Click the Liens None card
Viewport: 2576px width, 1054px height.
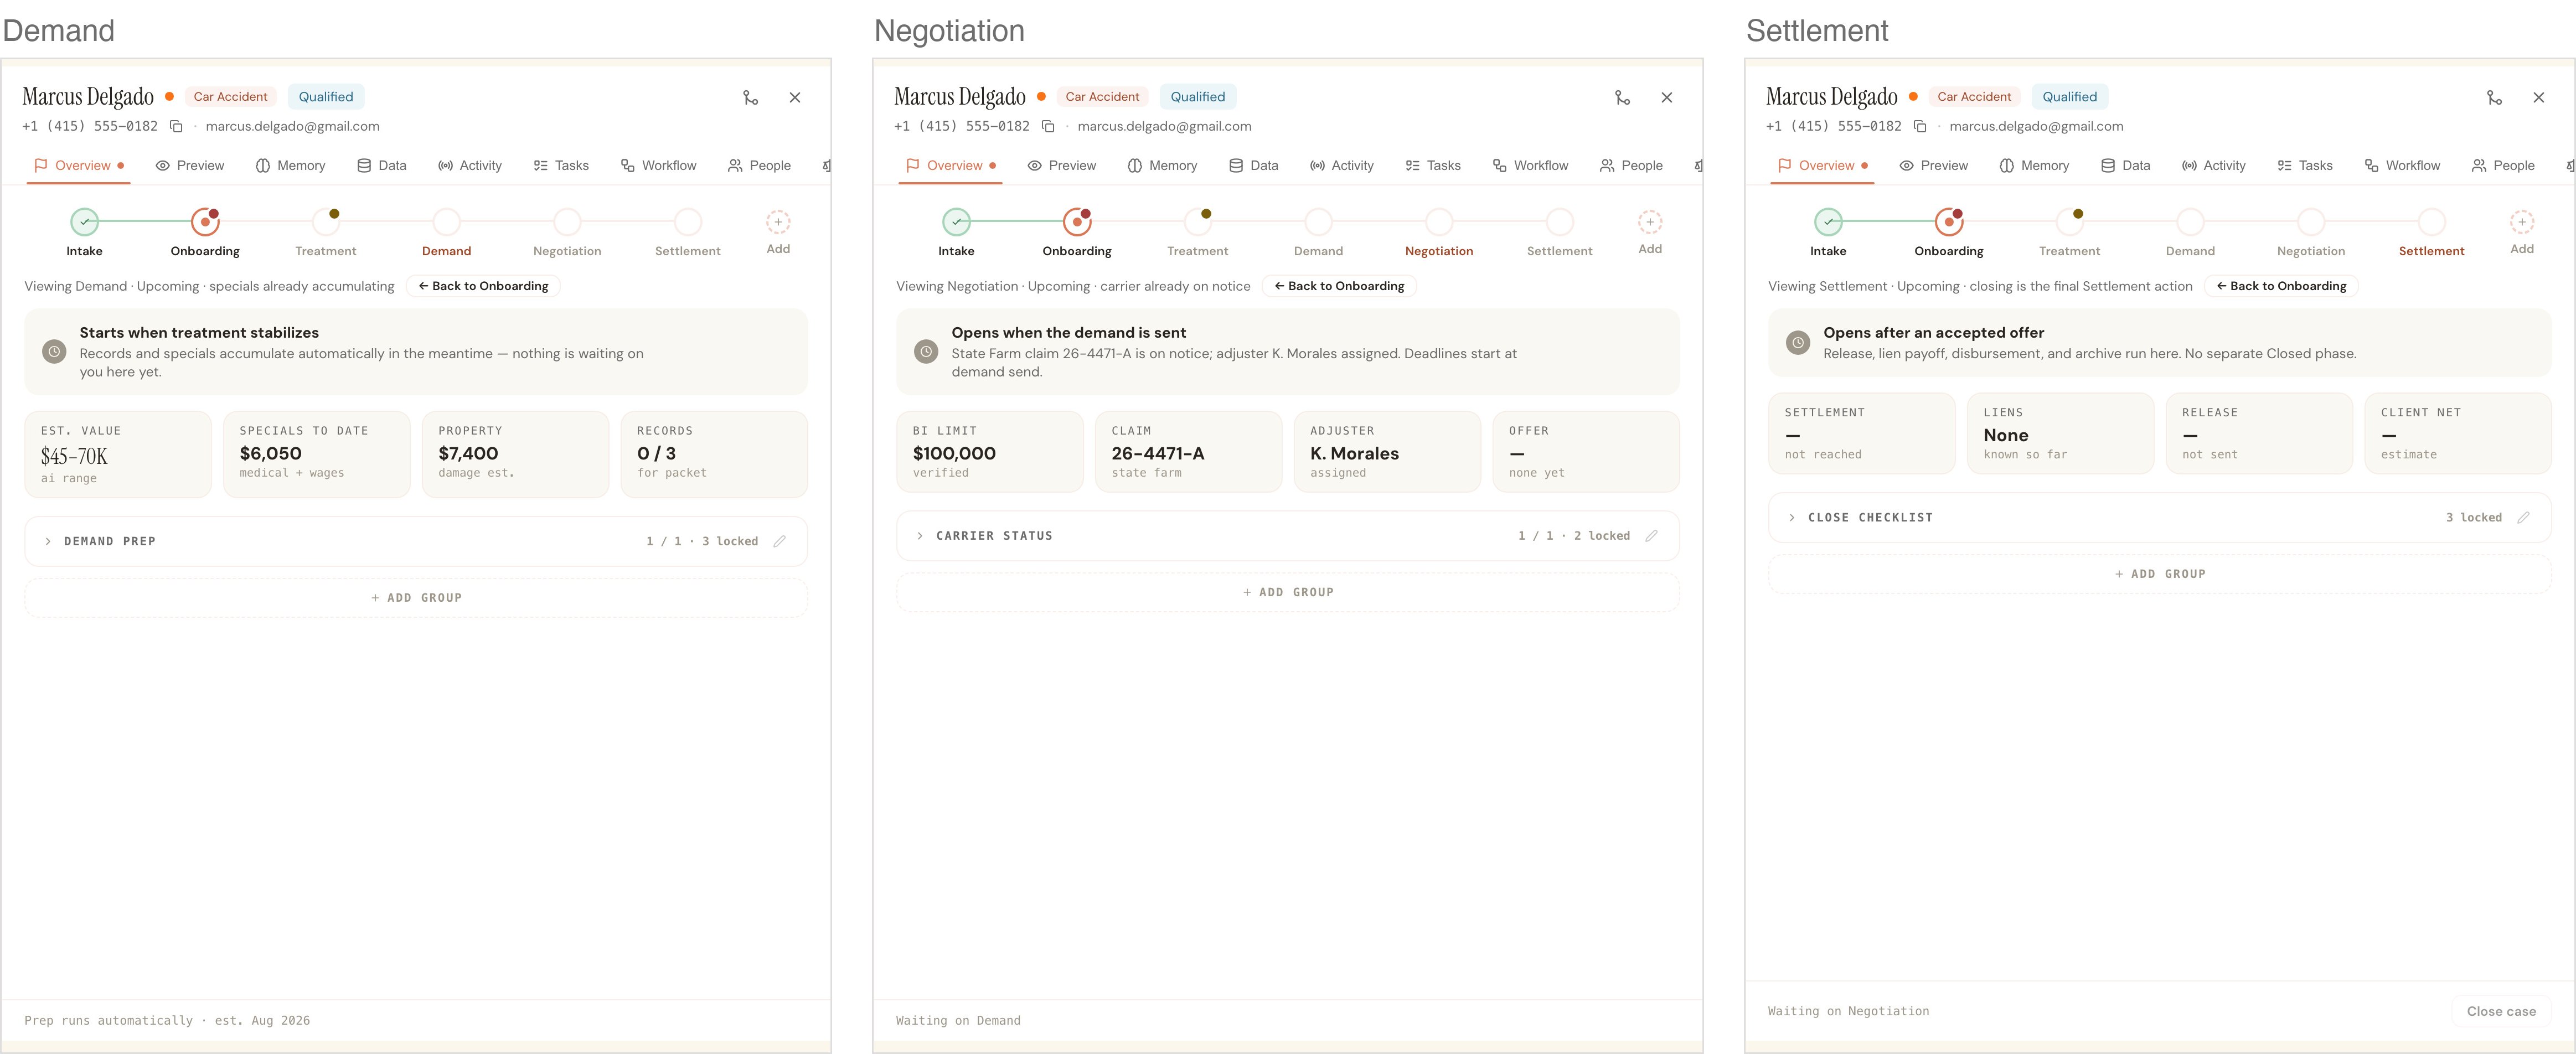[2060, 433]
